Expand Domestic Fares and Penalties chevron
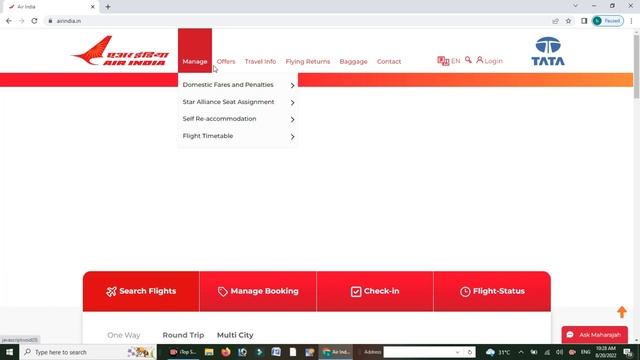Screen dimensions: 640x360 click(x=292, y=85)
